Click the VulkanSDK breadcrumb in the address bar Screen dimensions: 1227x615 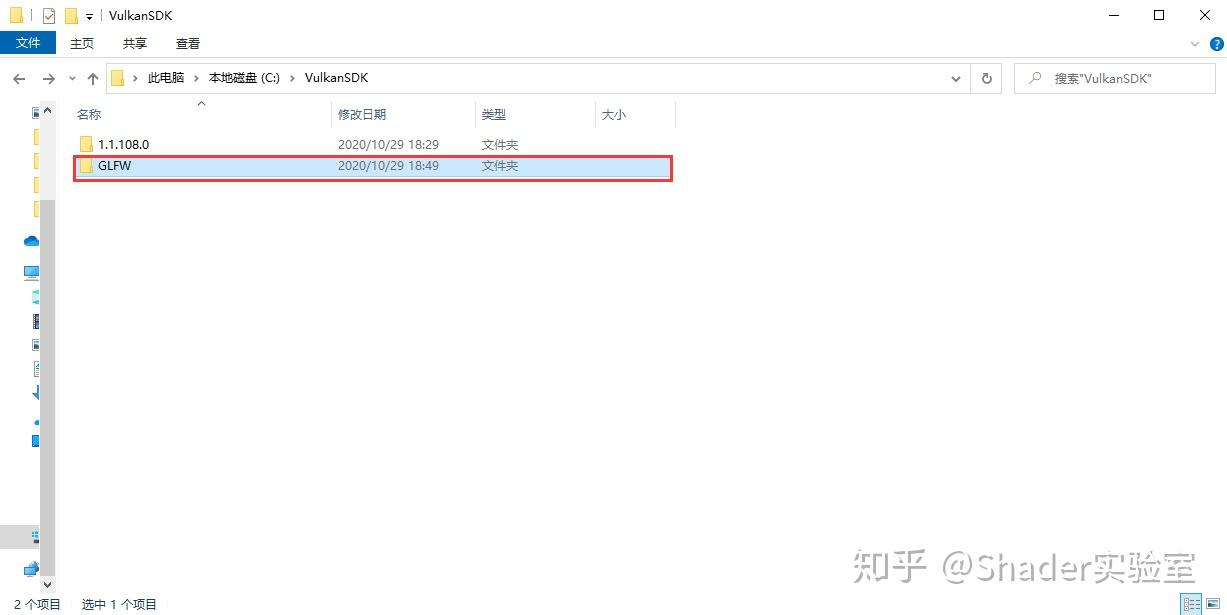pos(337,78)
